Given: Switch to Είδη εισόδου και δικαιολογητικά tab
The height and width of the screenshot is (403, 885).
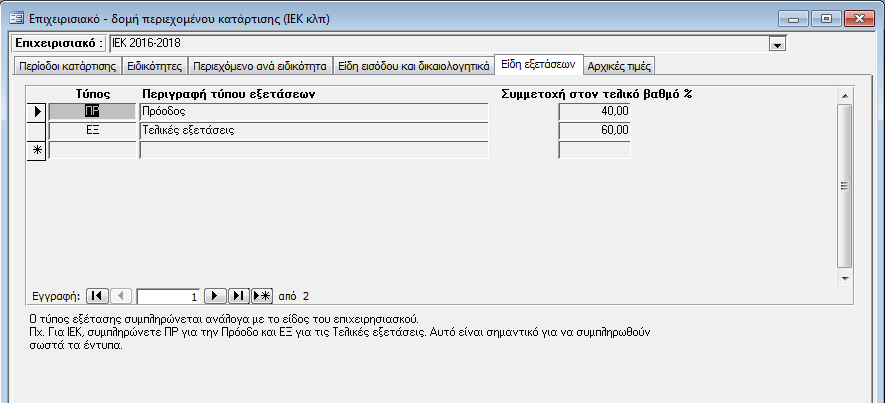Looking at the screenshot, I should 413,65.
